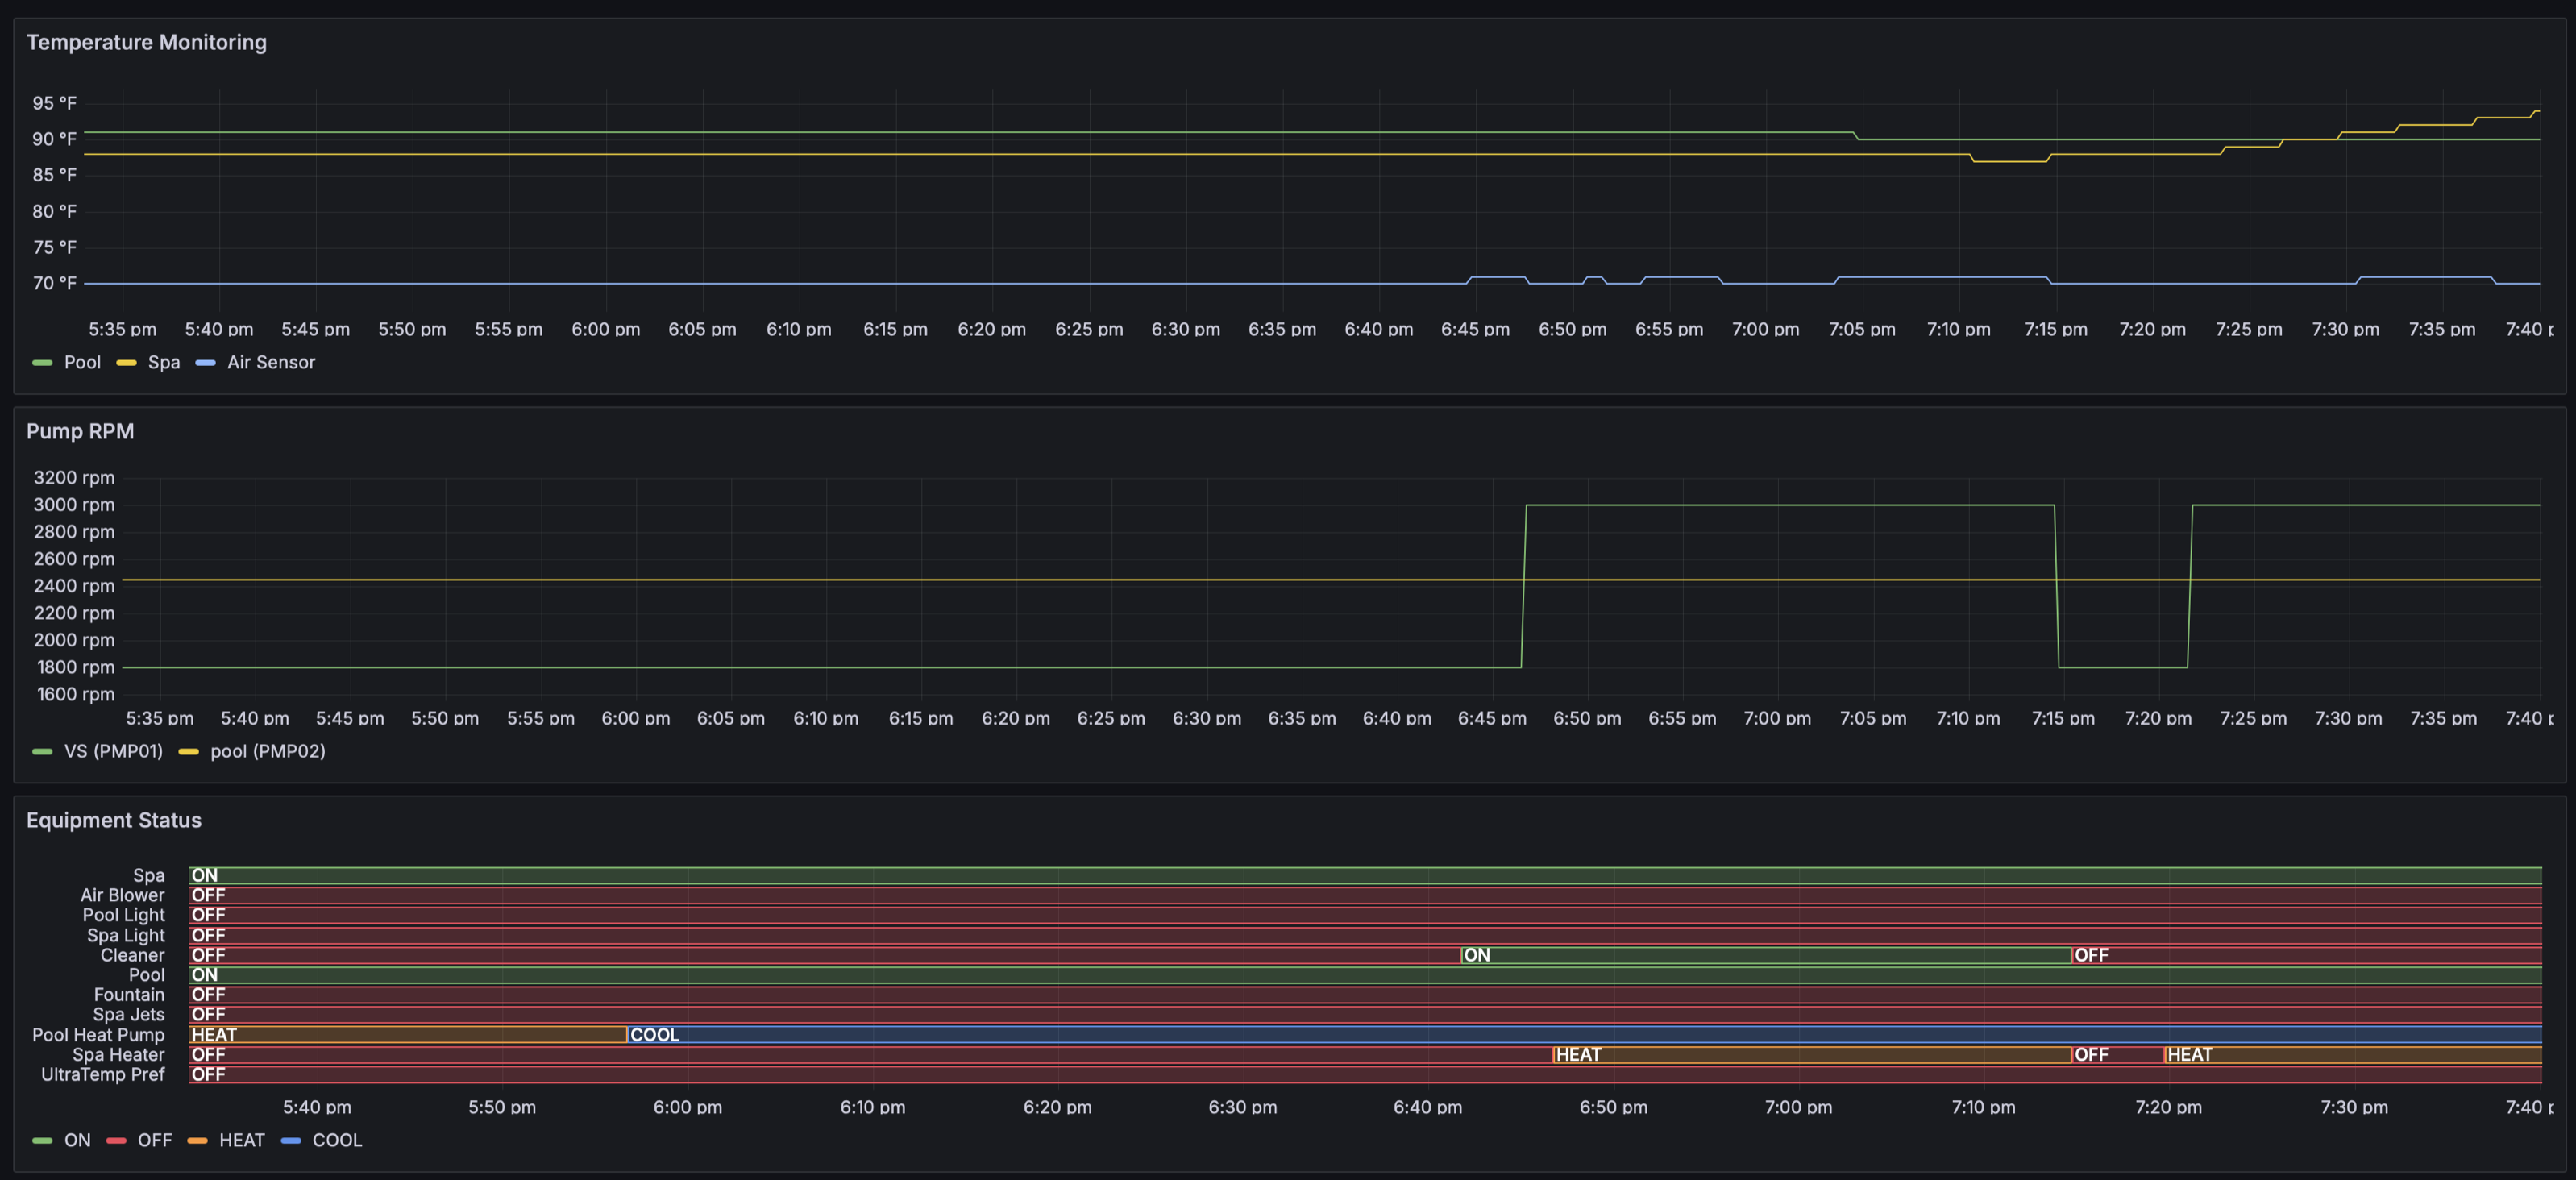Select the UltraTemp Pref OFF status bar
This screenshot has width=2576, height=1180.
(x=1365, y=1075)
